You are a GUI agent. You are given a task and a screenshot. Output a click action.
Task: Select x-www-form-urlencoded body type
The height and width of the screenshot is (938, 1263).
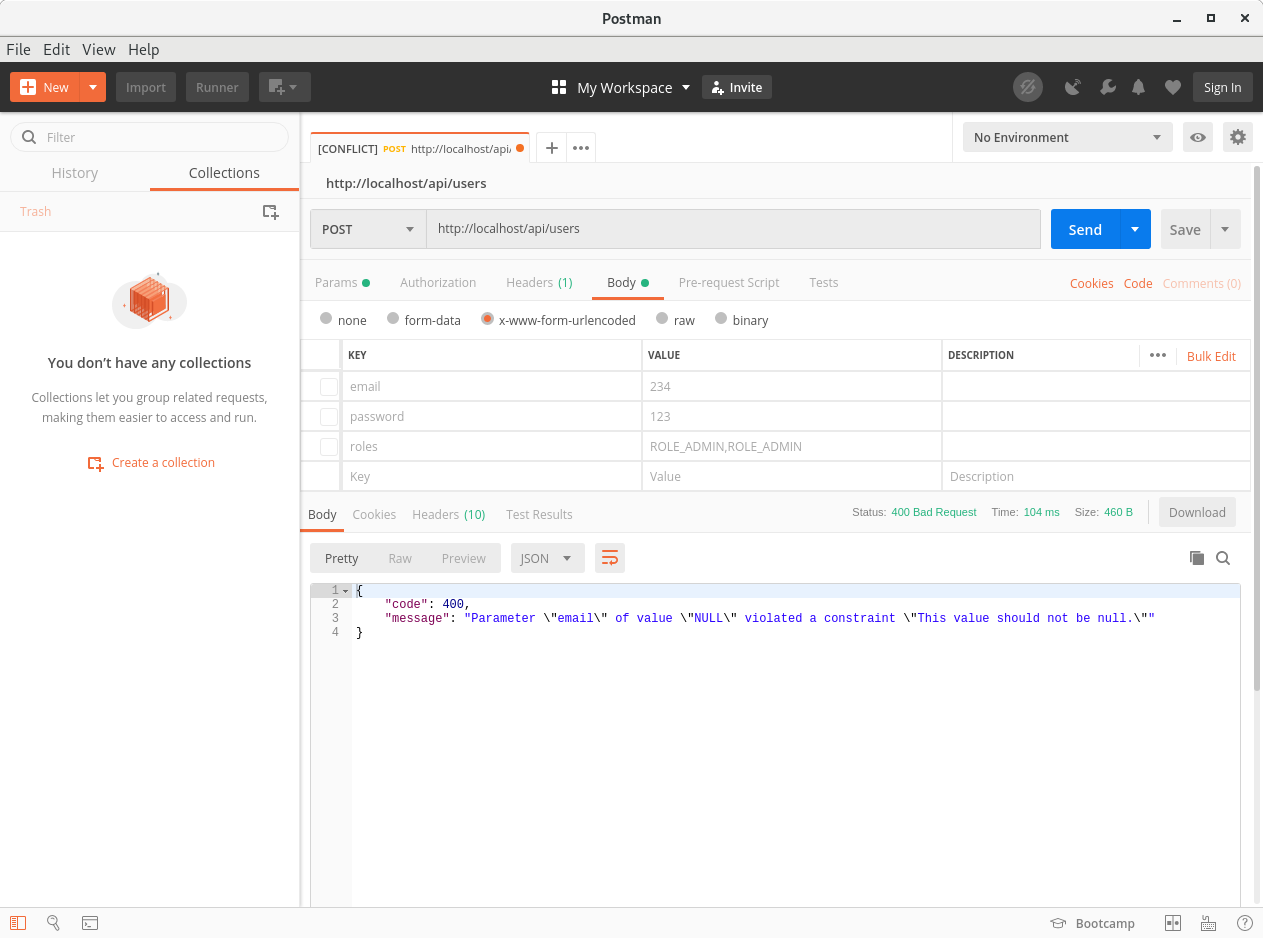tap(487, 319)
